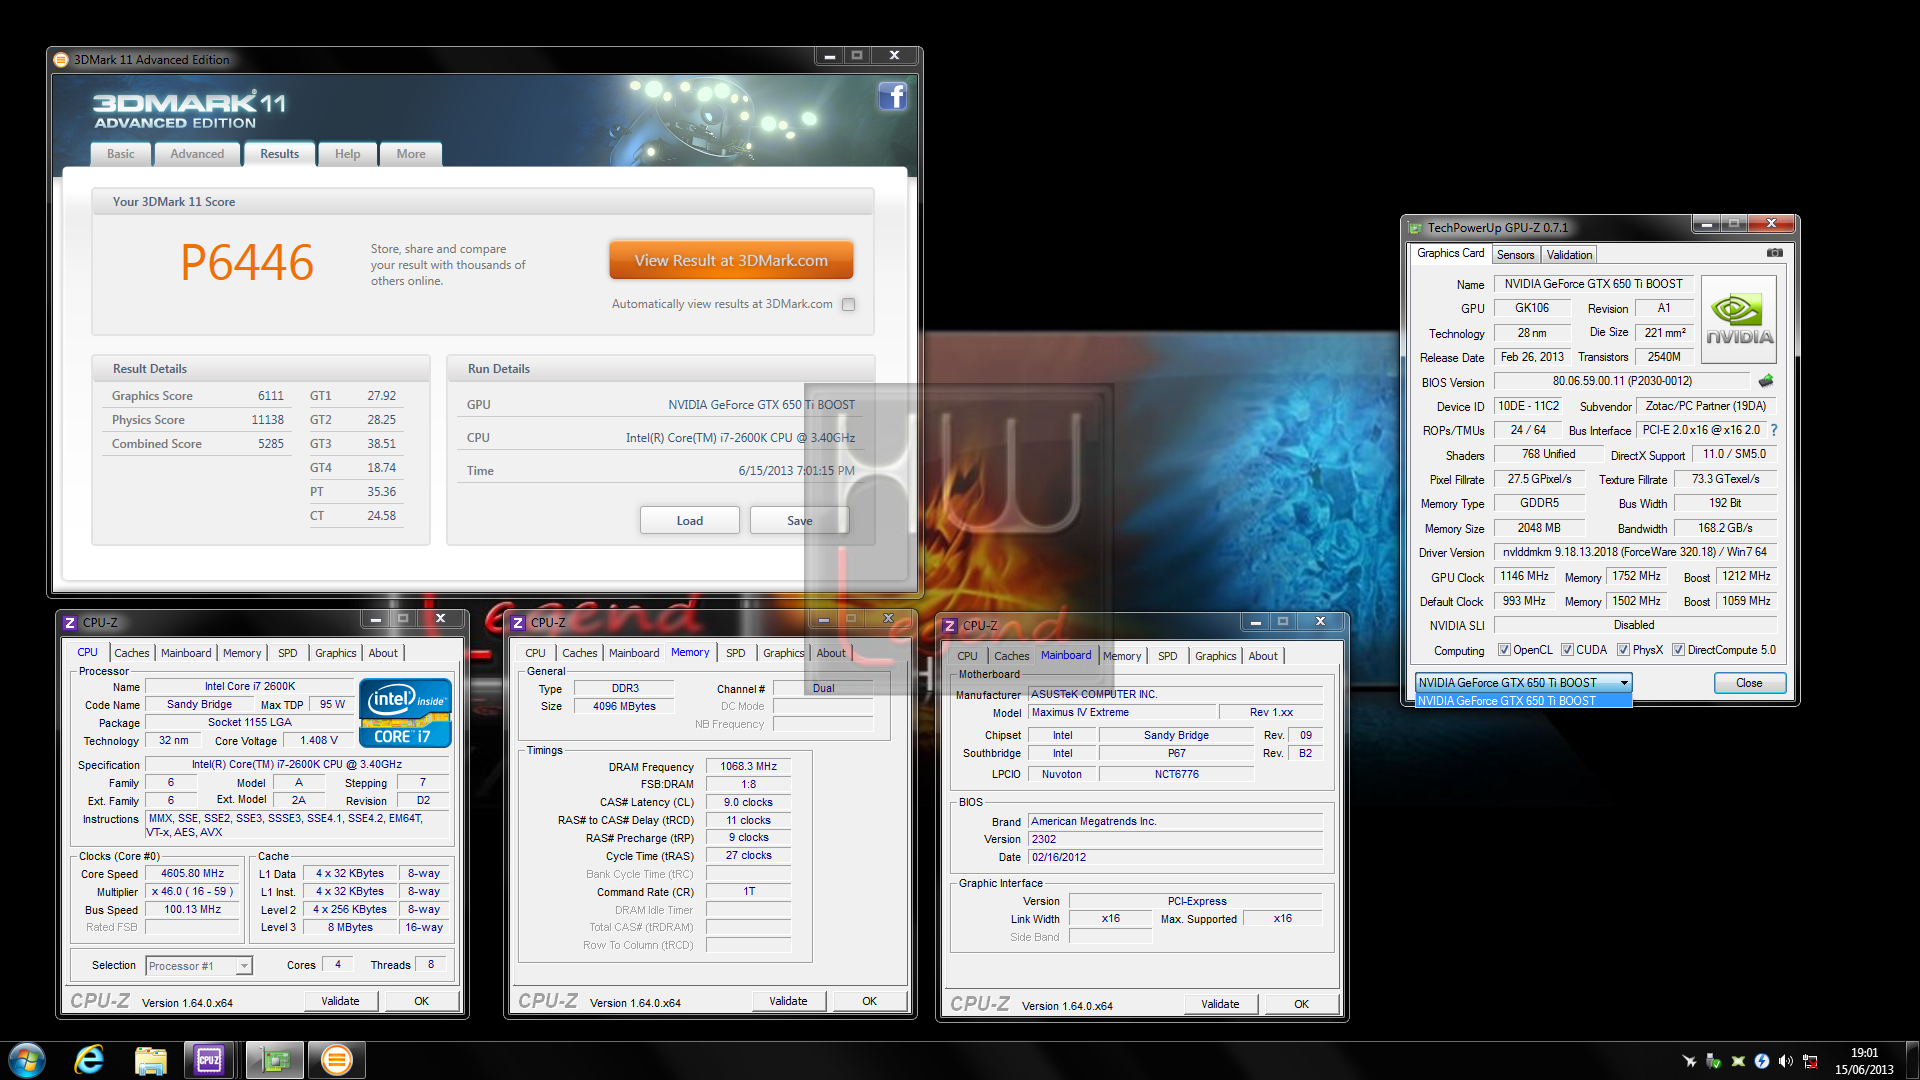The width and height of the screenshot is (1920, 1080).
Task: Toggle the PhysX checkbox in GPU-Z
Action: click(x=1623, y=650)
